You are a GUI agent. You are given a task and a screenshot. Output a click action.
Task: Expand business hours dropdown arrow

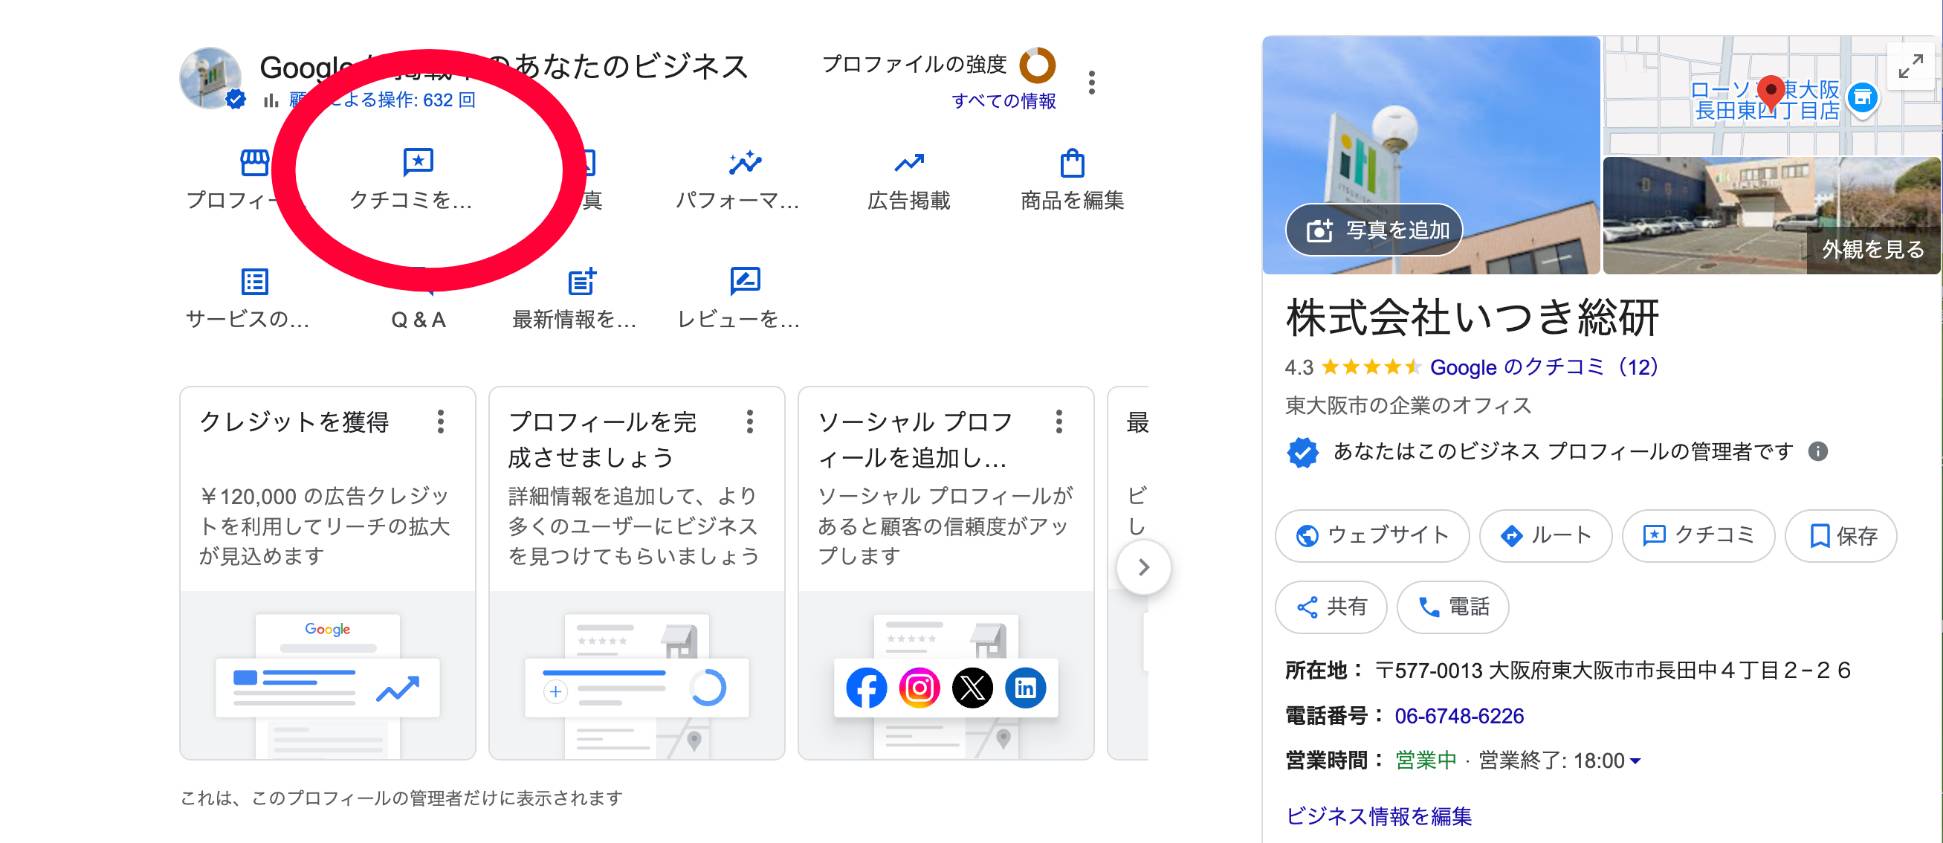pyautogui.click(x=1635, y=761)
